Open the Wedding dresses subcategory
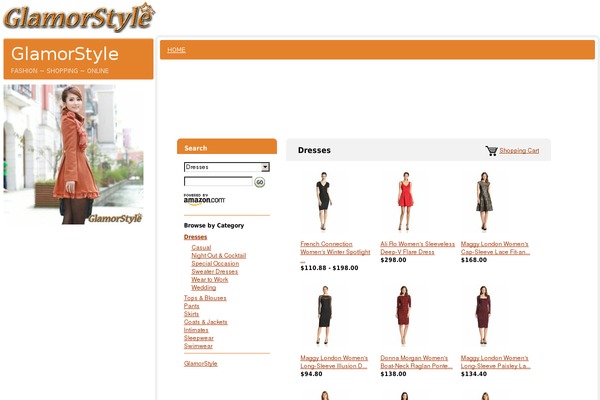The height and width of the screenshot is (400, 600). [204, 287]
